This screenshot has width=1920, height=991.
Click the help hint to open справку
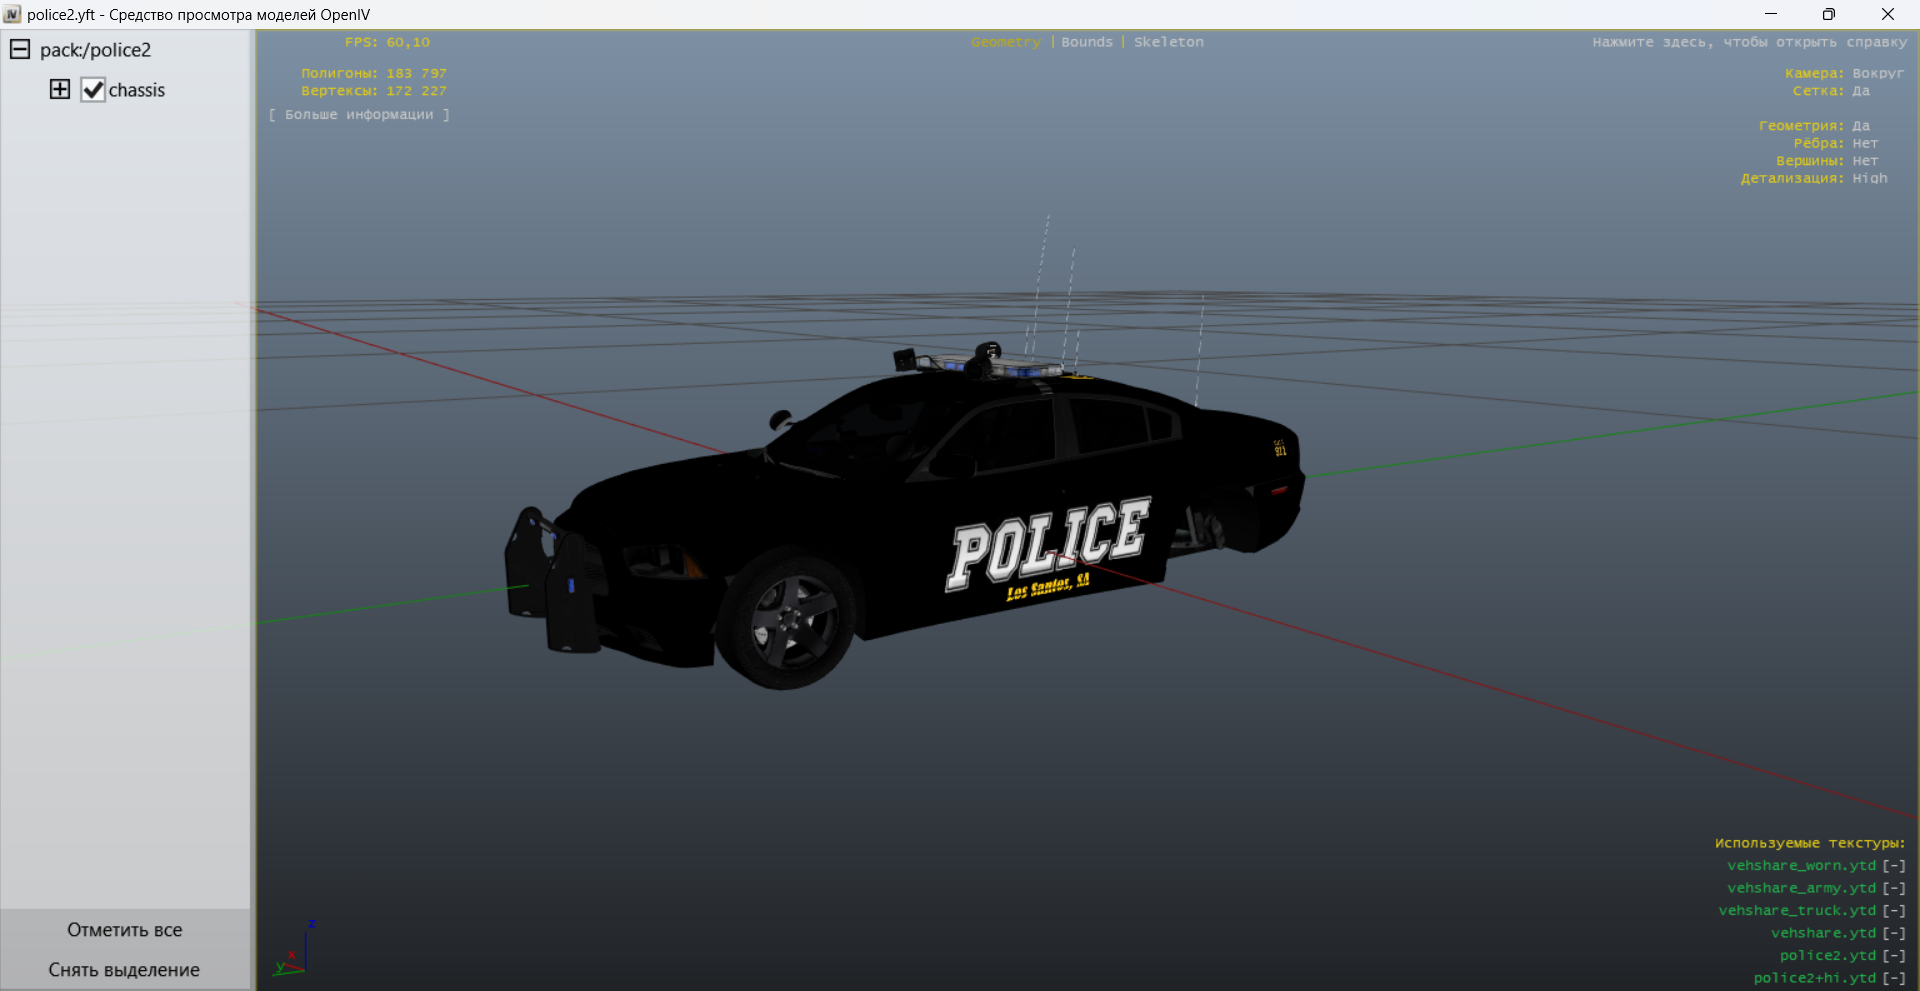point(1749,42)
